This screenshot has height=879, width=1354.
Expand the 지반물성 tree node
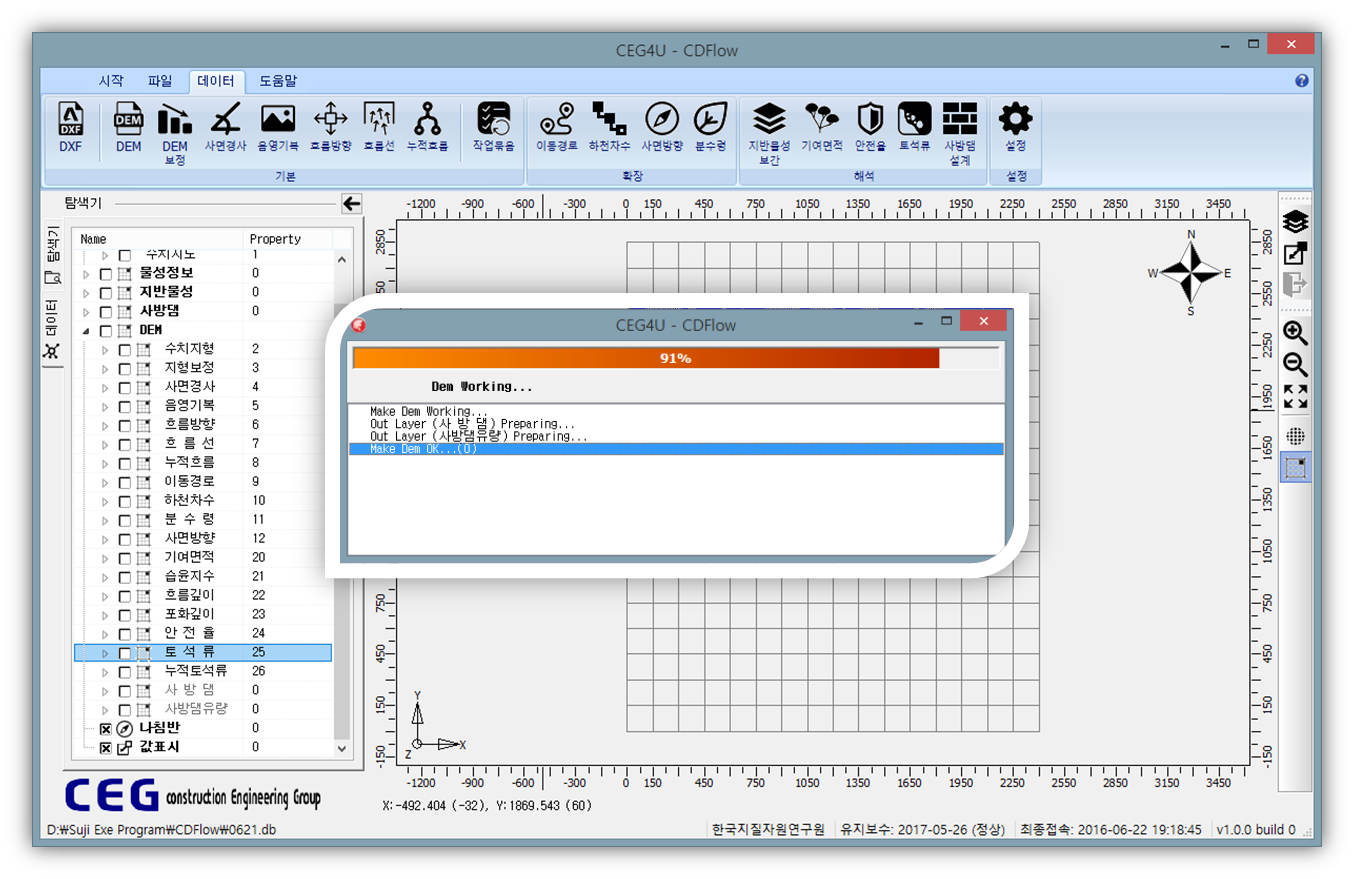click(86, 293)
